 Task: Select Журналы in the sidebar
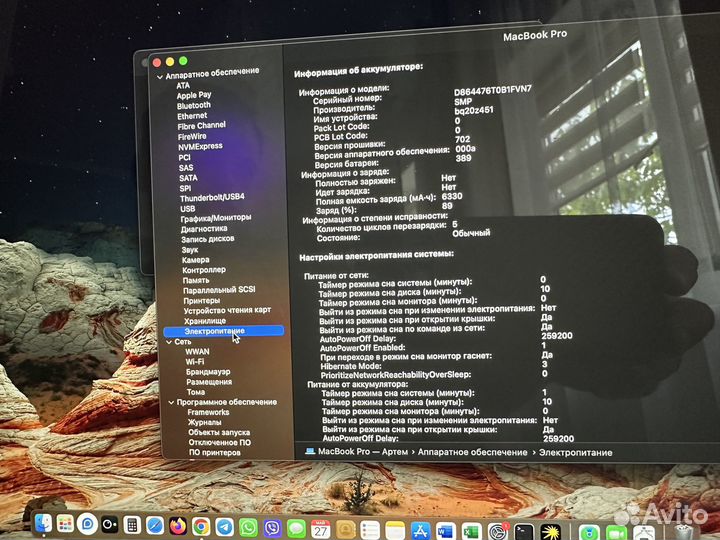pyautogui.click(x=204, y=422)
